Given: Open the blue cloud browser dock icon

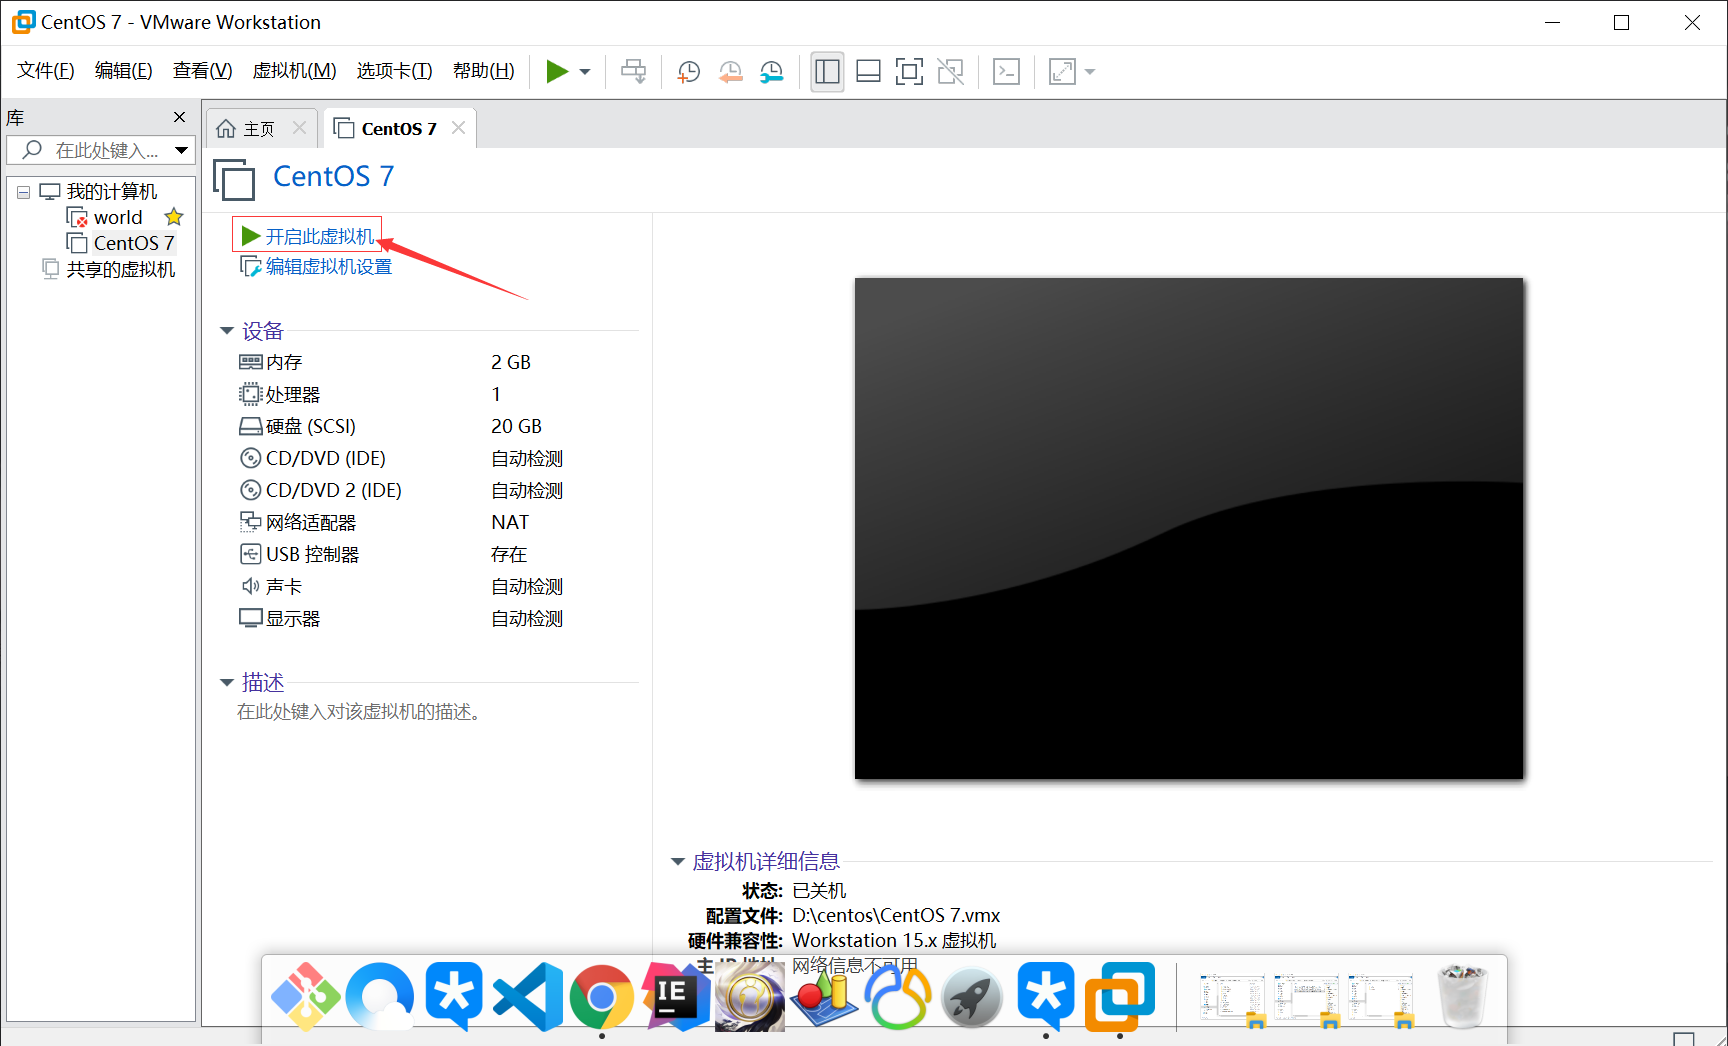Looking at the screenshot, I should [380, 996].
